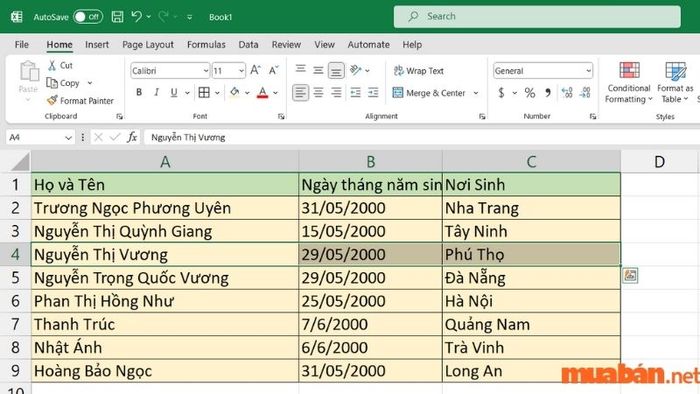700x394 pixels.
Task: Open the Number dialog launcher
Action: 593,116
